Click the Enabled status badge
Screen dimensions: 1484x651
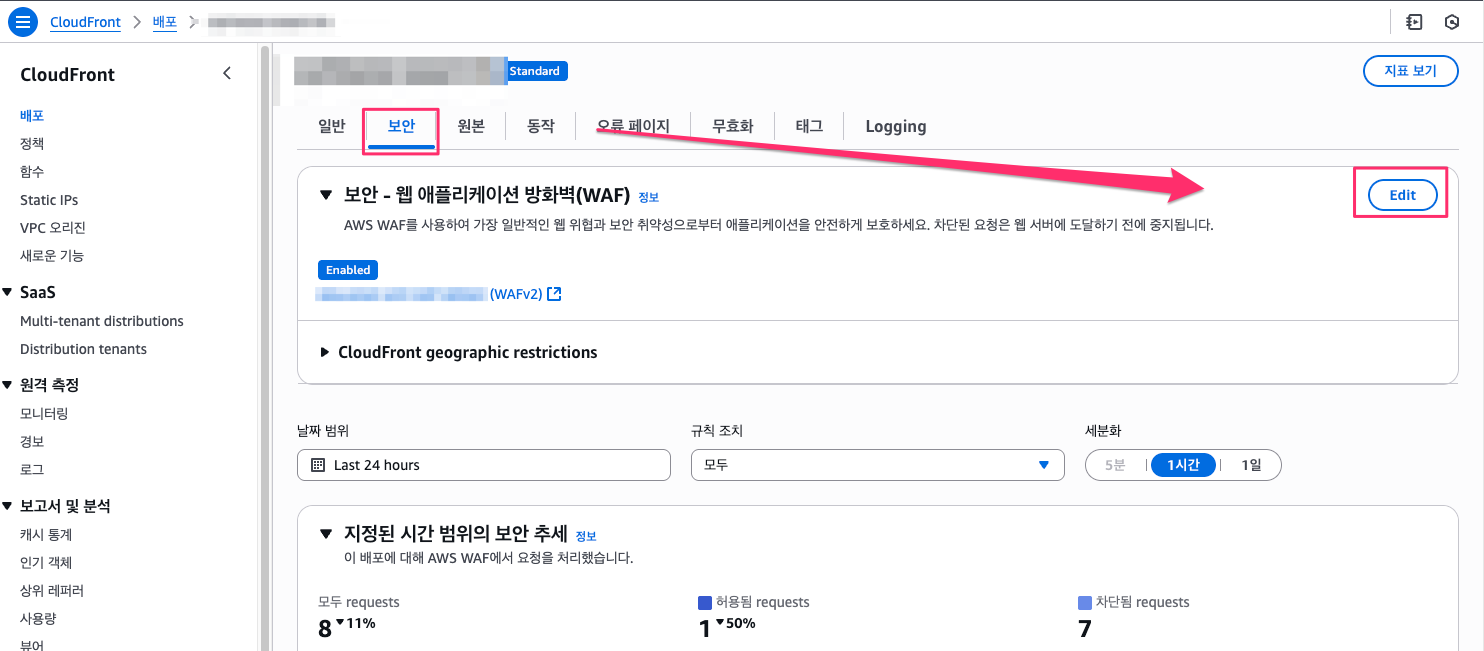pyautogui.click(x=348, y=270)
